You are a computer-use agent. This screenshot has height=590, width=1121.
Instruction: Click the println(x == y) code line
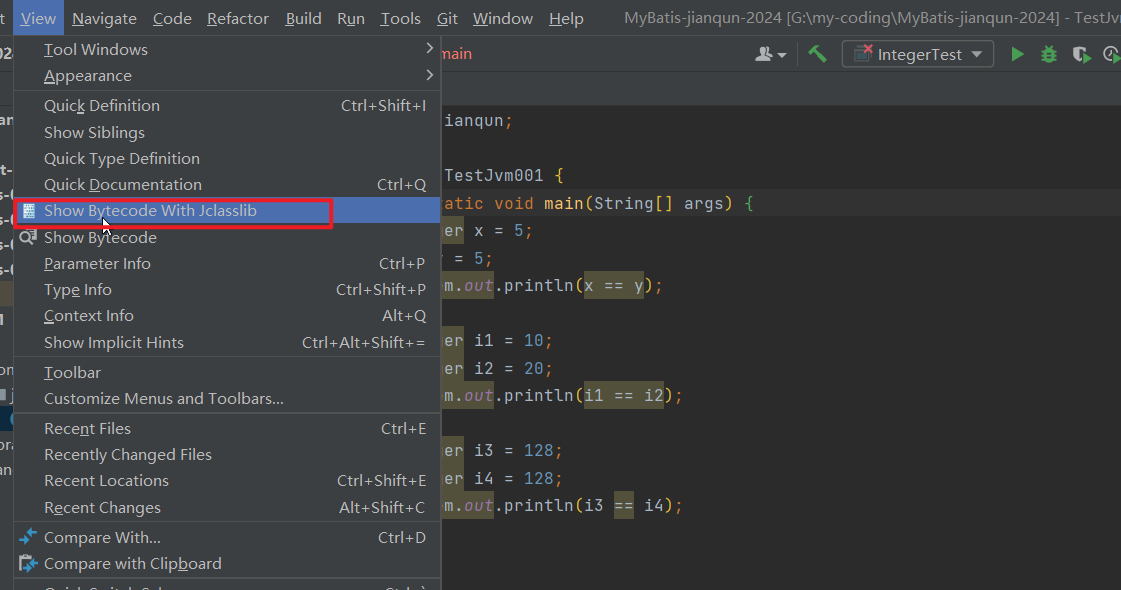pyautogui.click(x=553, y=286)
